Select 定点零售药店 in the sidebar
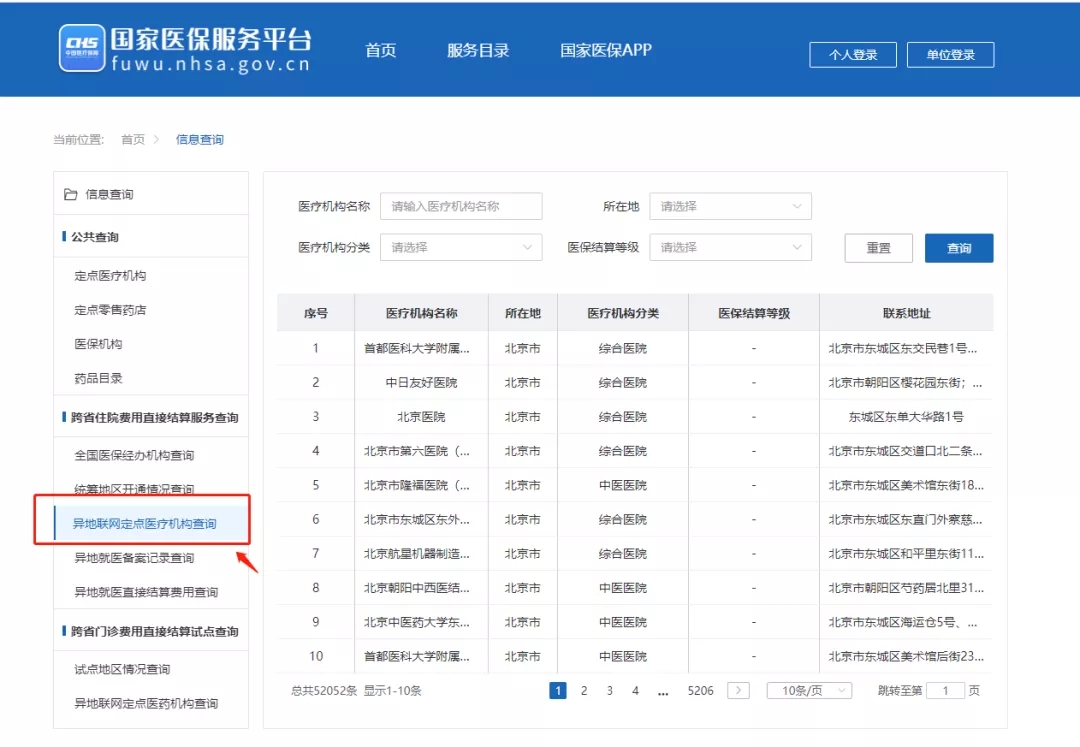This screenshot has height=747, width=1080. 110,310
